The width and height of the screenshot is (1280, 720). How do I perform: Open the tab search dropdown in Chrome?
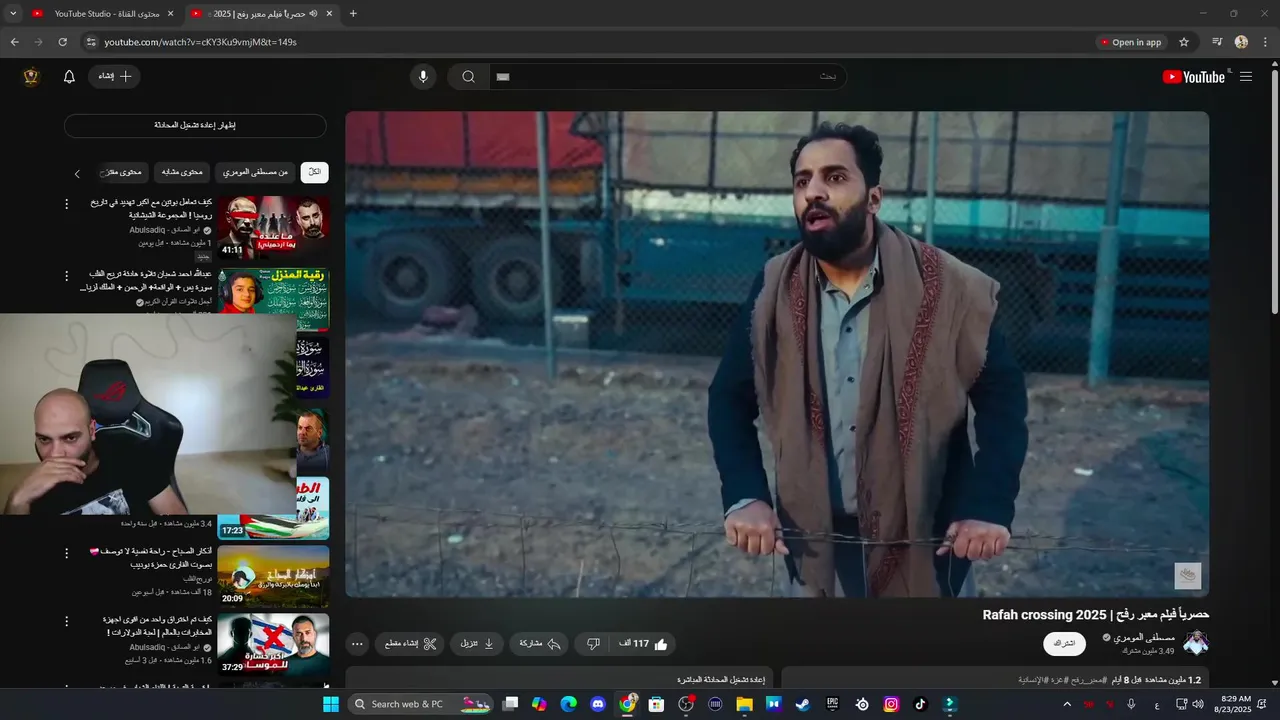(13, 14)
